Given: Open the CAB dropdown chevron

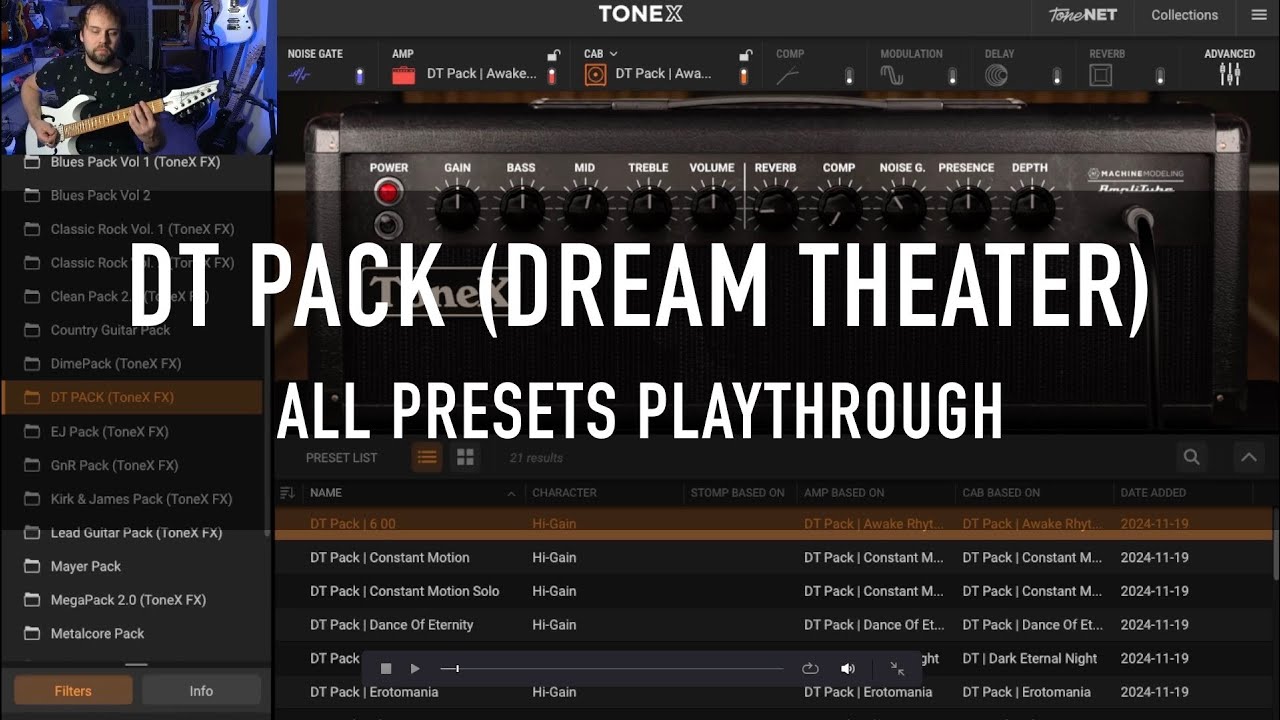Looking at the screenshot, I should 613,54.
